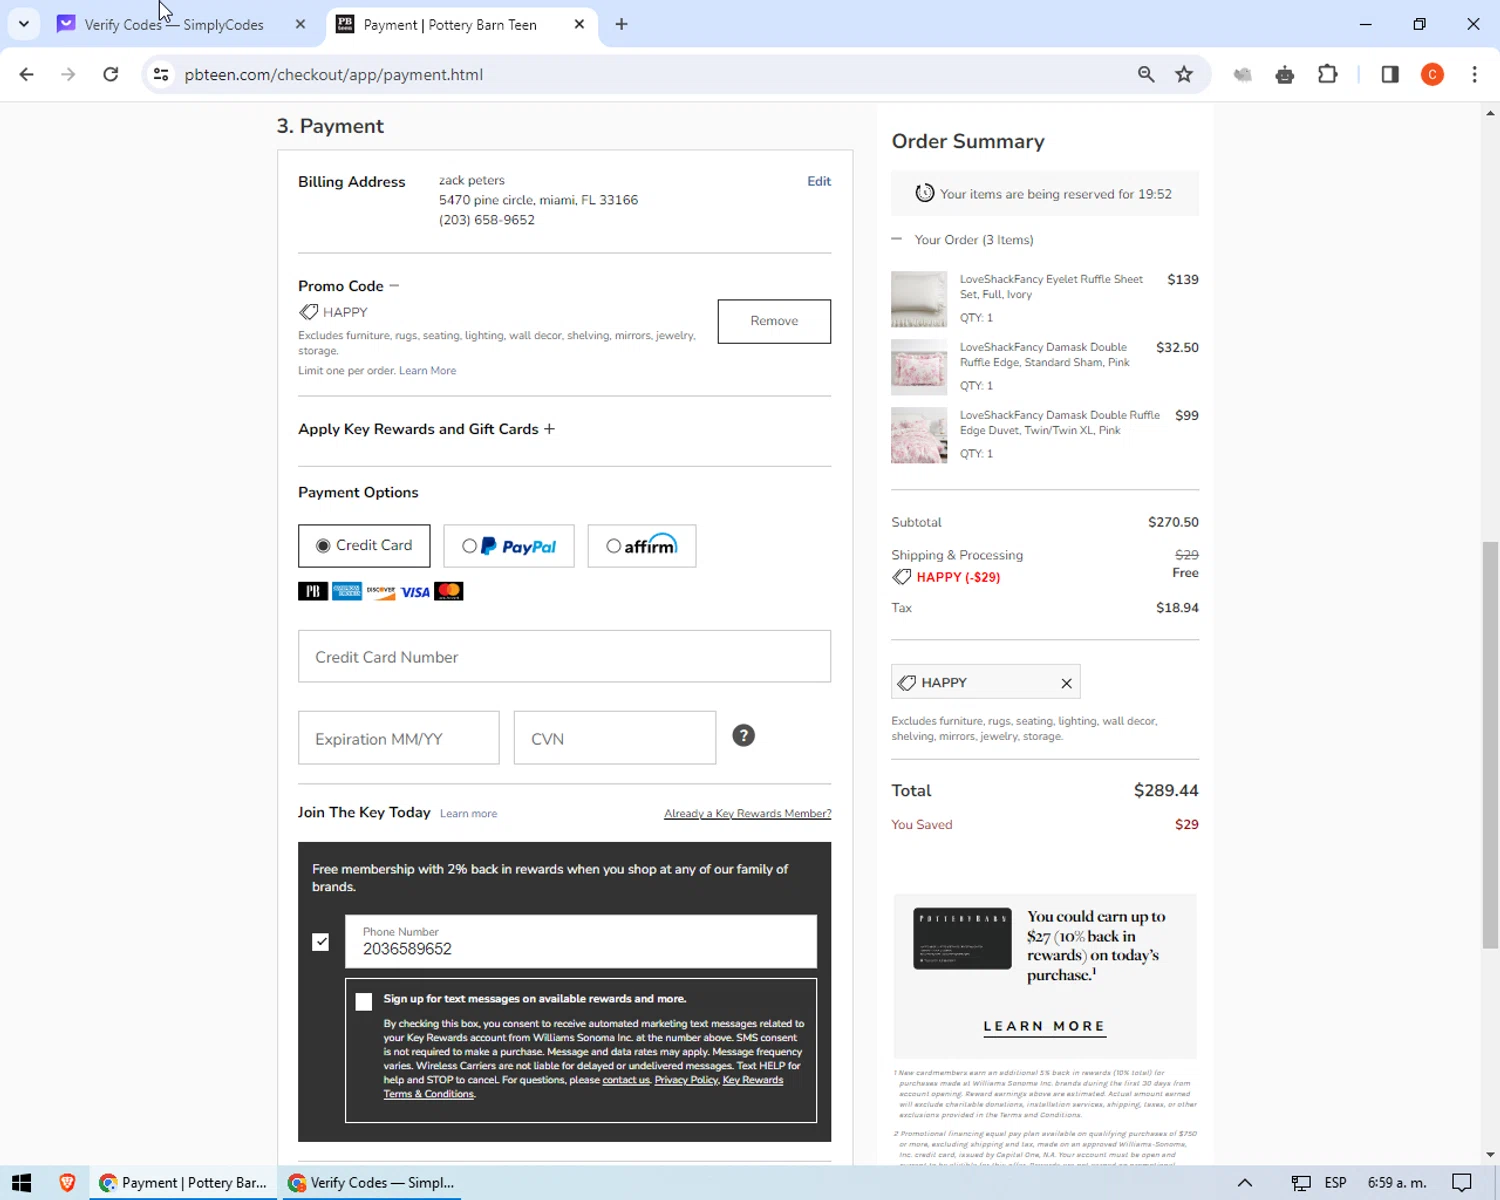Bookmark this page with the star icon

click(1184, 74)
